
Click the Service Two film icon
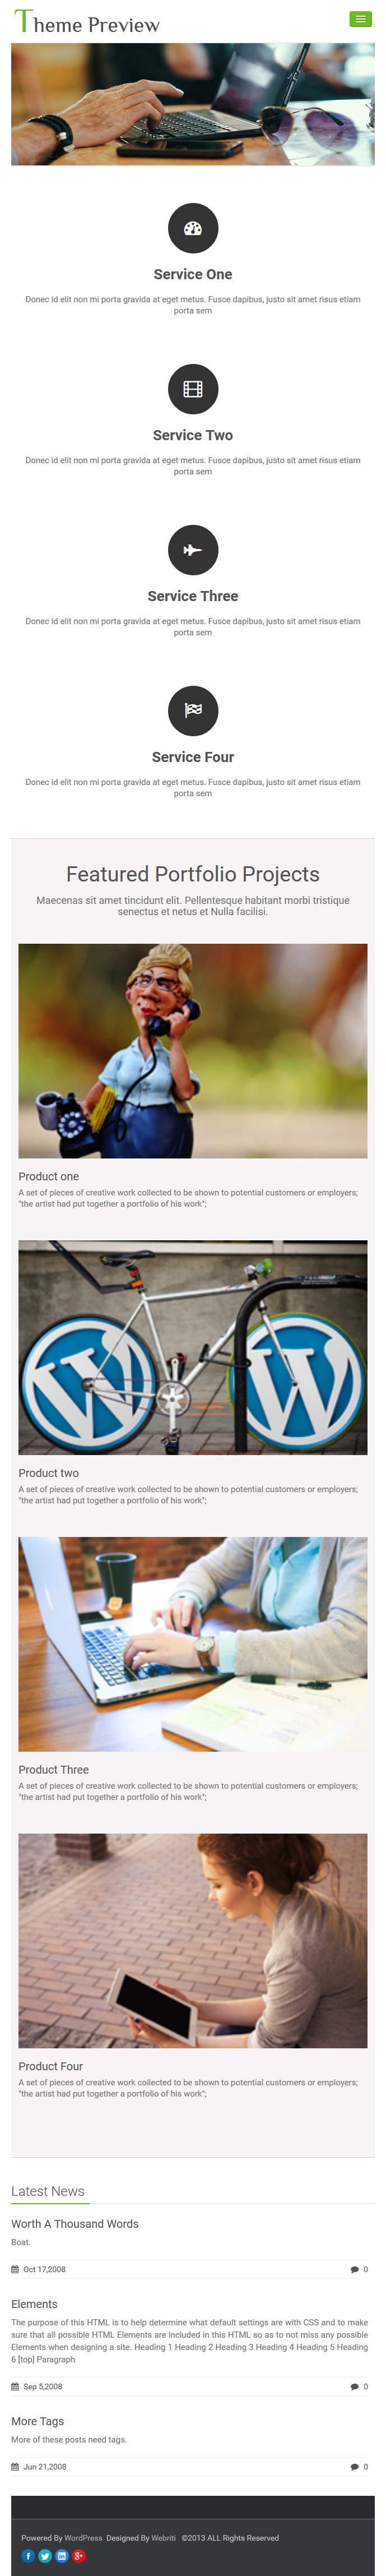[x=193, y=389]
